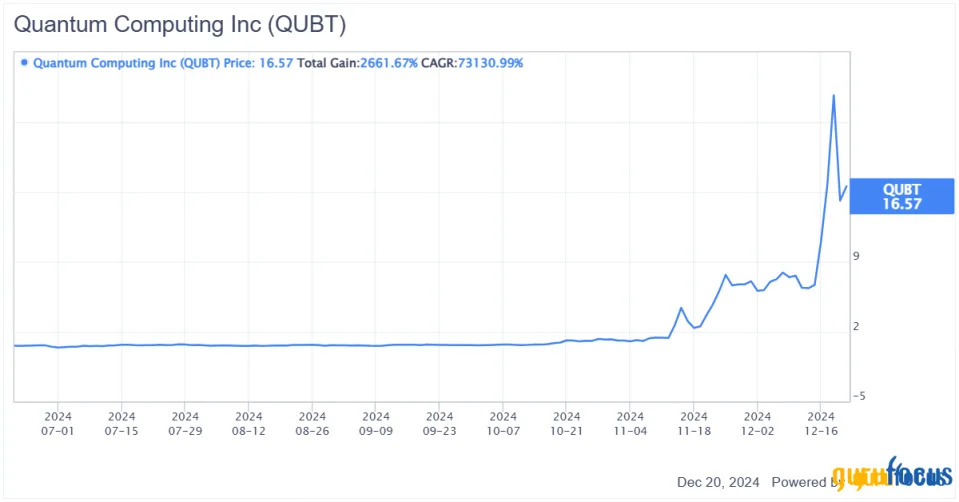The width and height of the screenshot is (959, 502).
Task: Click the y-axis value -5
Action: [859, 396]
